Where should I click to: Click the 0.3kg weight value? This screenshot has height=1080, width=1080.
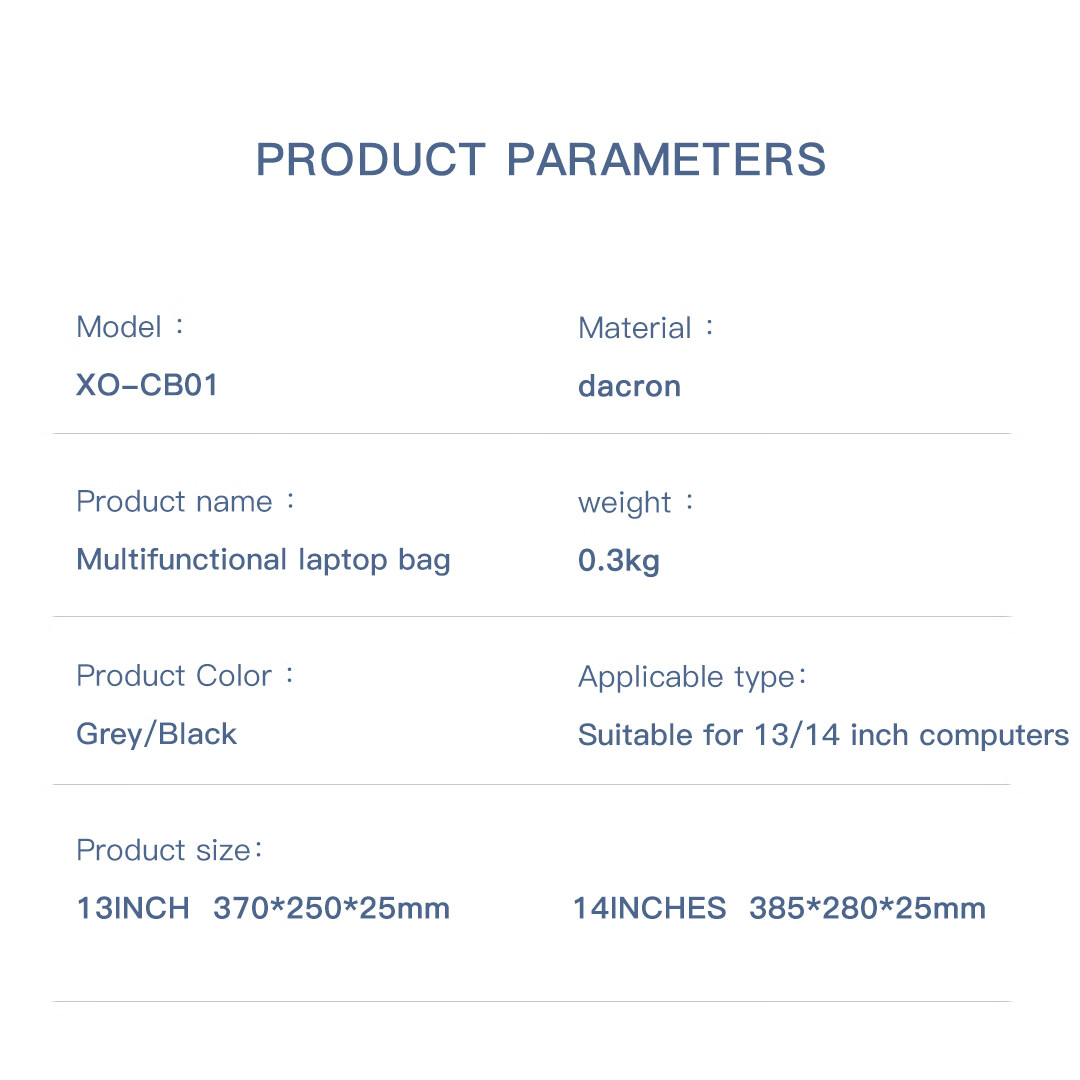618,560
